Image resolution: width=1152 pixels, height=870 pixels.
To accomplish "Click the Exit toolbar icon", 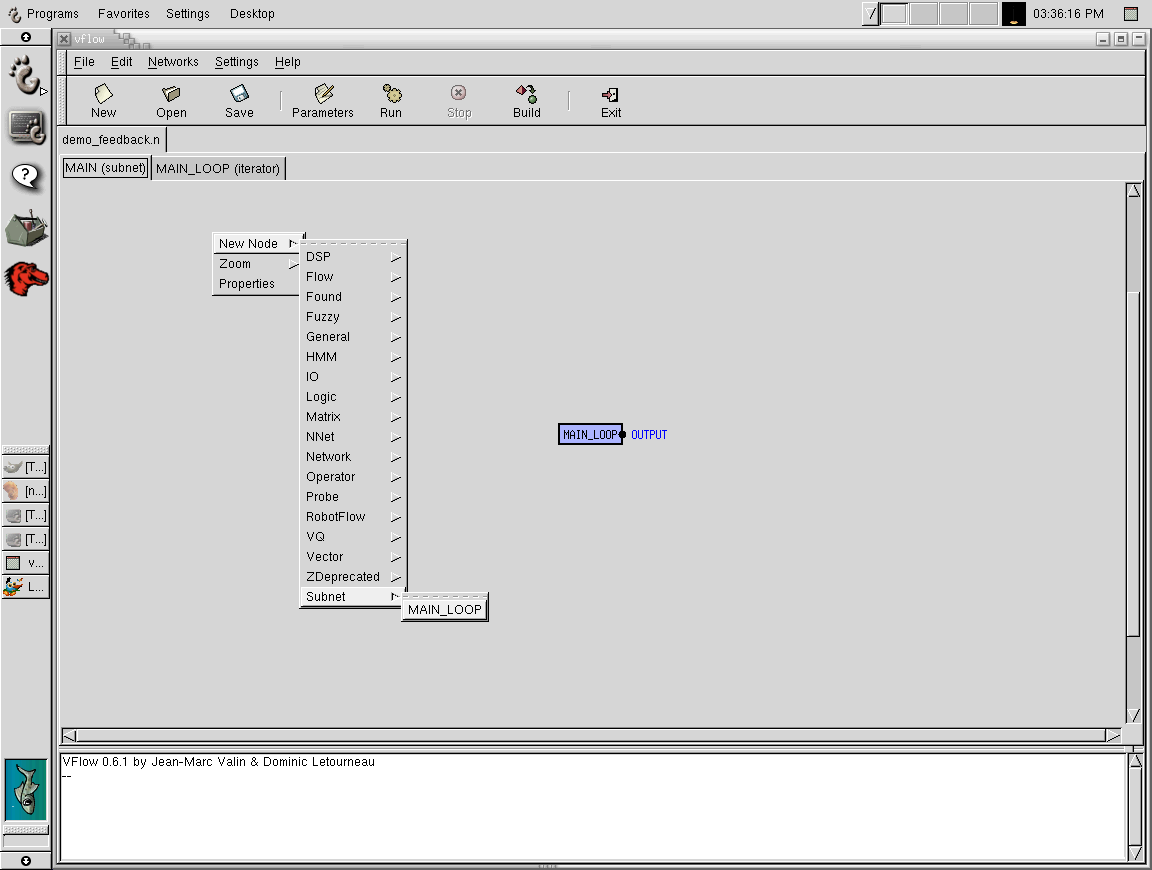I will pos(611,95).
